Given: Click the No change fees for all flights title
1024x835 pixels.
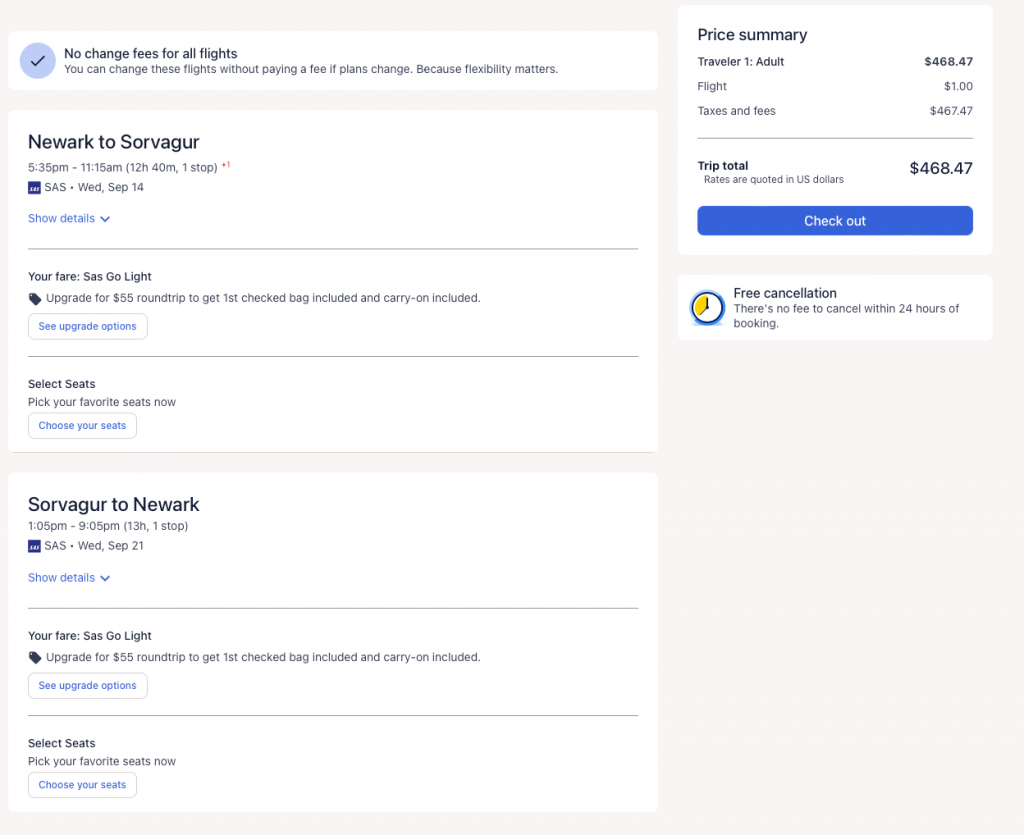Looking at the screenshot, I should tap(151, 54).
